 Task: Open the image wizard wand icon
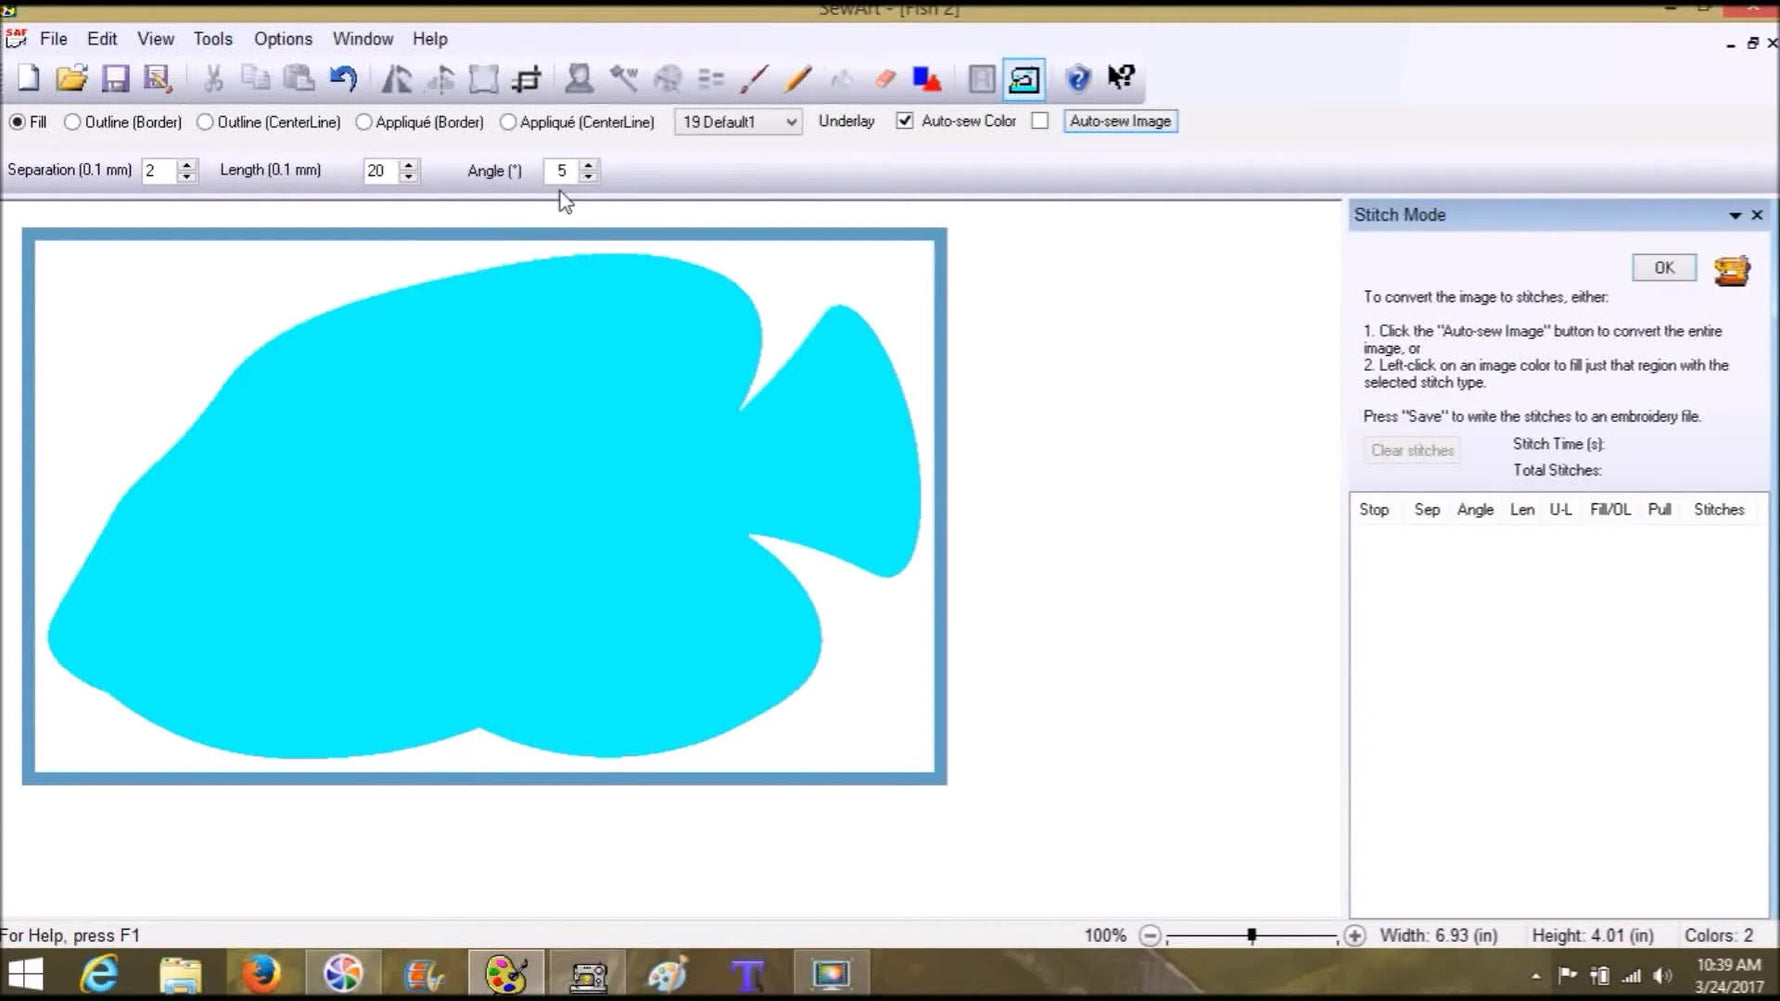tap(624, 78)
